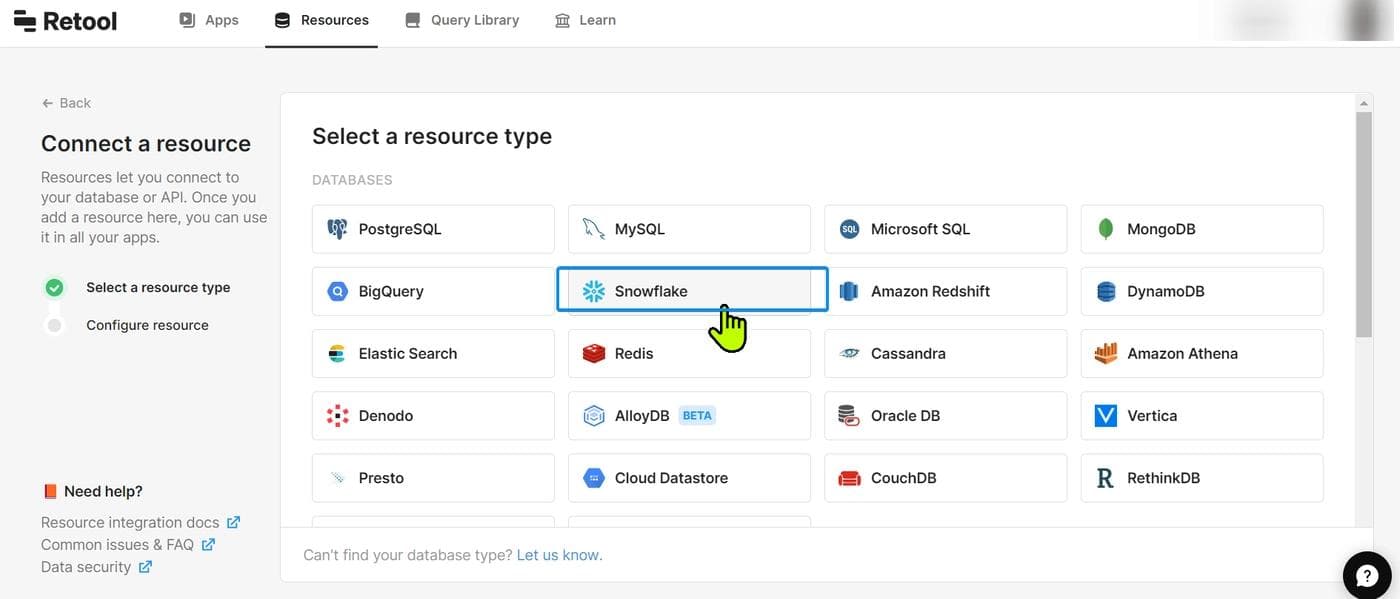Viewport: 1400px width, 599px height.
Task: Click the Retool logo
Action: pyautogui.click(x=66, y=21)
